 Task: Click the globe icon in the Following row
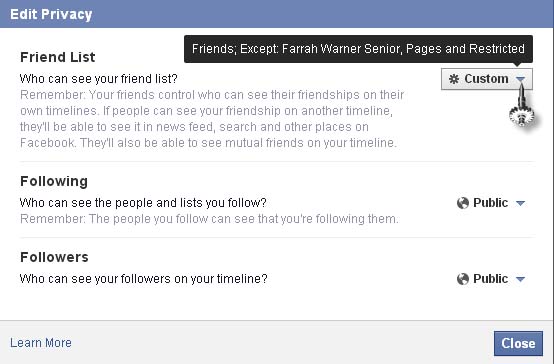462,203
